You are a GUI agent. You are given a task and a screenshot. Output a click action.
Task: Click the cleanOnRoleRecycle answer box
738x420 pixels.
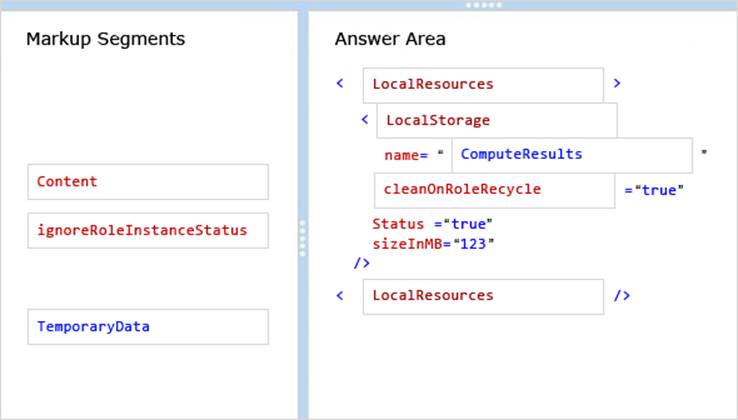click(x=494, y=190)
